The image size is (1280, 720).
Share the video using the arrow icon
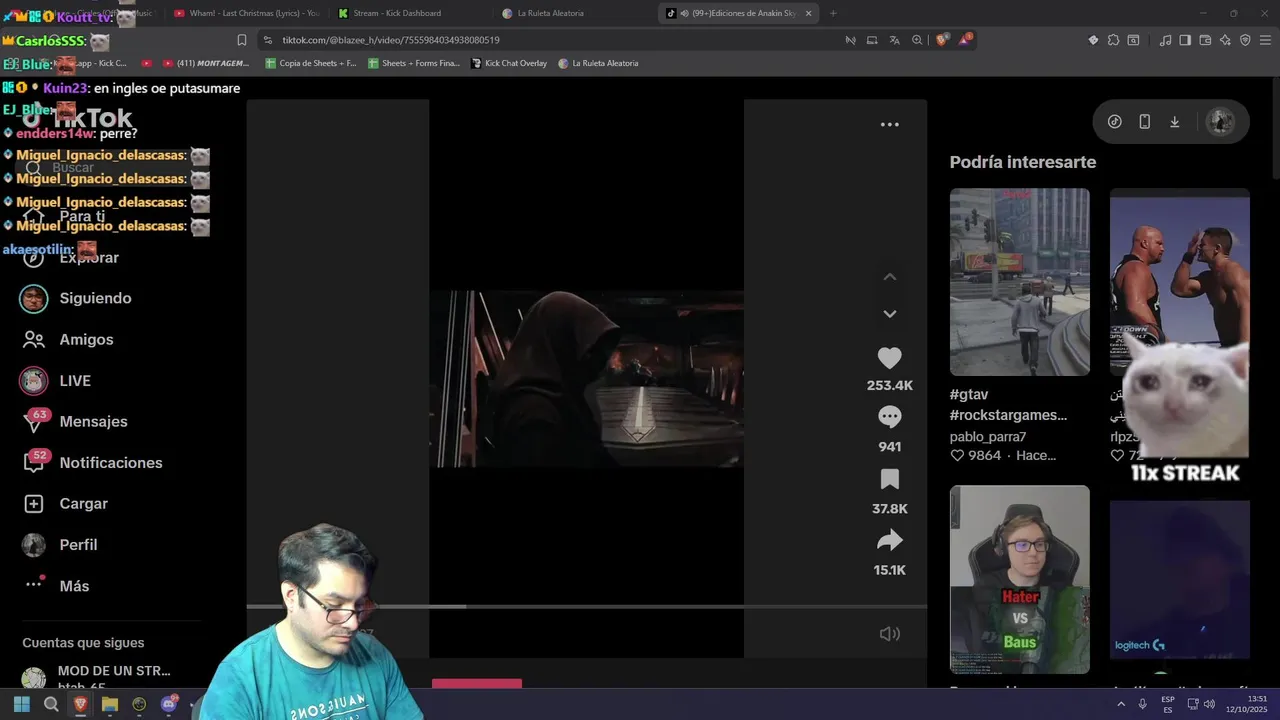click(889, 541)
